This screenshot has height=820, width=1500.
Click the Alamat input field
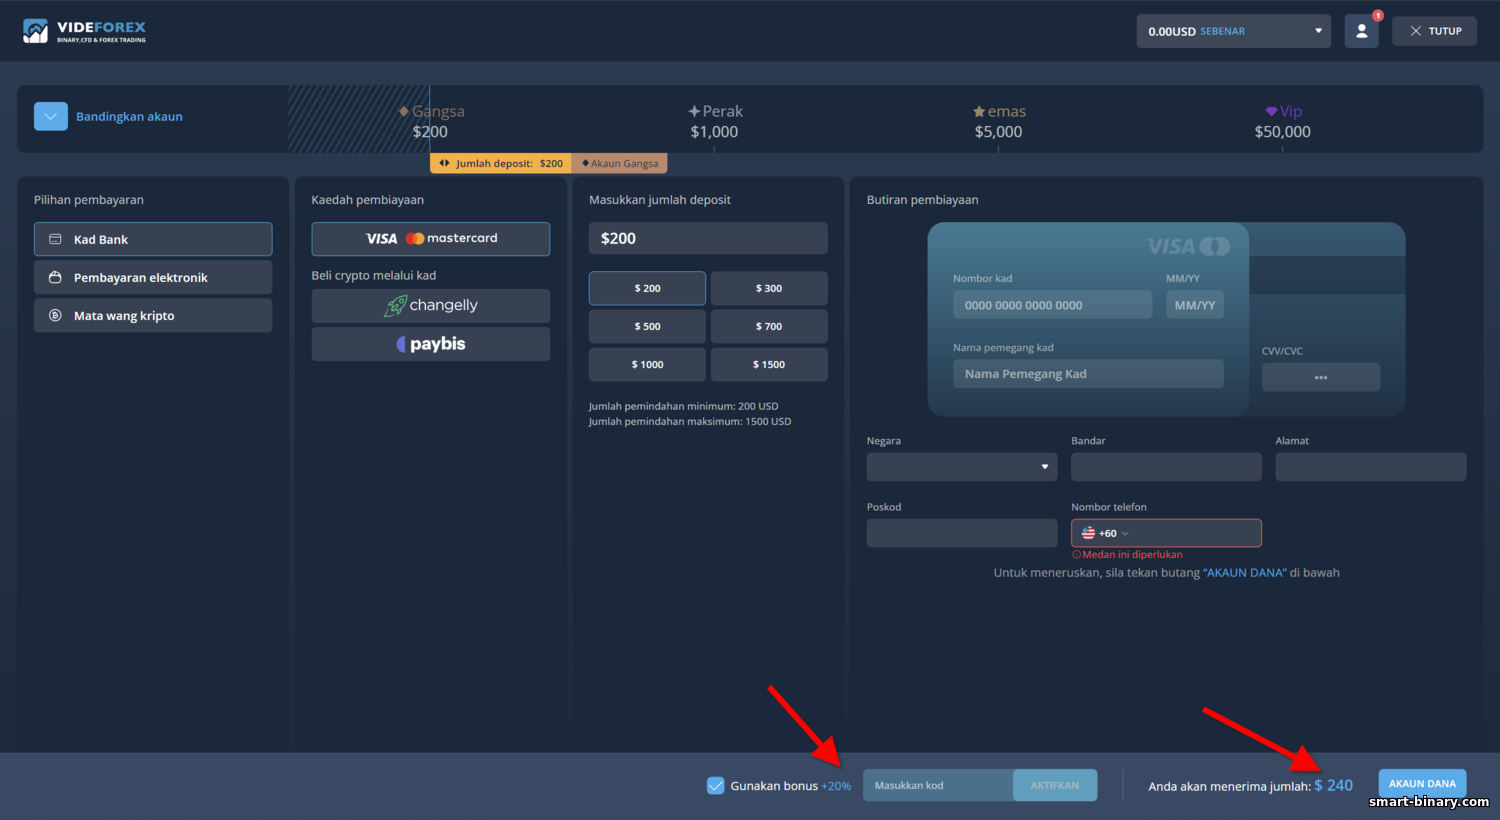tap(1371, 467)
